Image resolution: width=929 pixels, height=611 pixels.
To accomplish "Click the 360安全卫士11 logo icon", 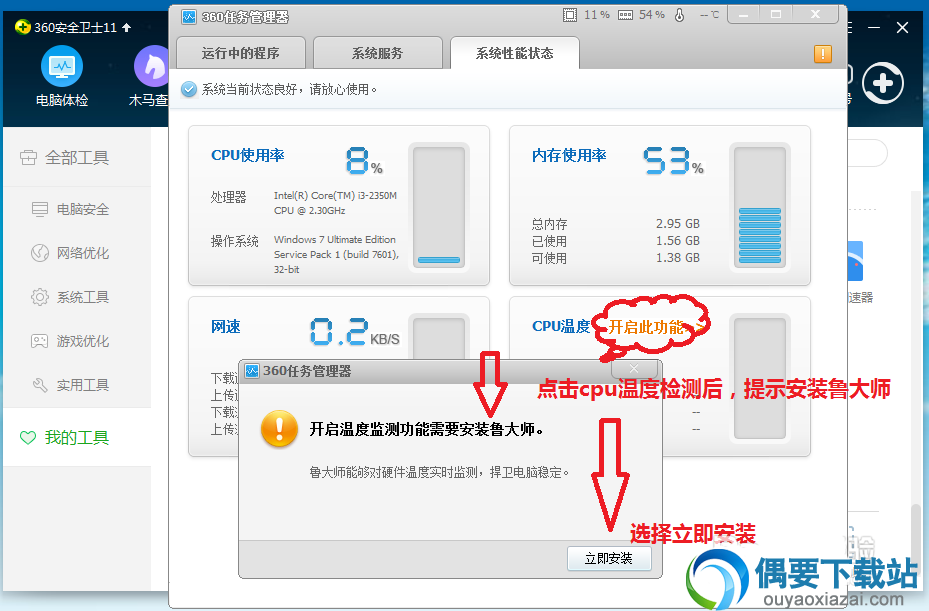I will [x=22, y=27].
